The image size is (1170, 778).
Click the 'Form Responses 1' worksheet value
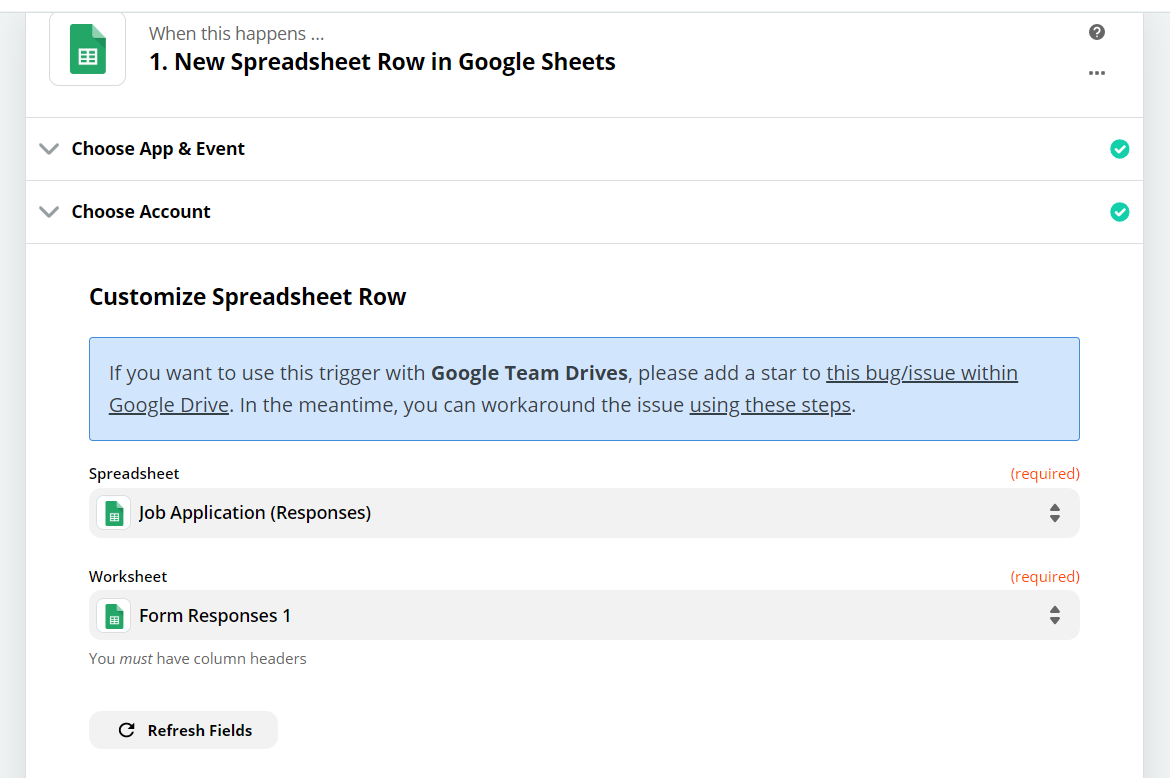click(215, 616)
